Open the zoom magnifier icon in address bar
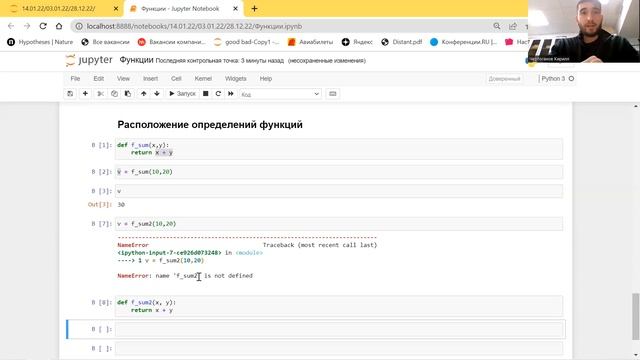The width and height of the screenshot is (640, 360). pyautogui.click(x=497, y=26)
